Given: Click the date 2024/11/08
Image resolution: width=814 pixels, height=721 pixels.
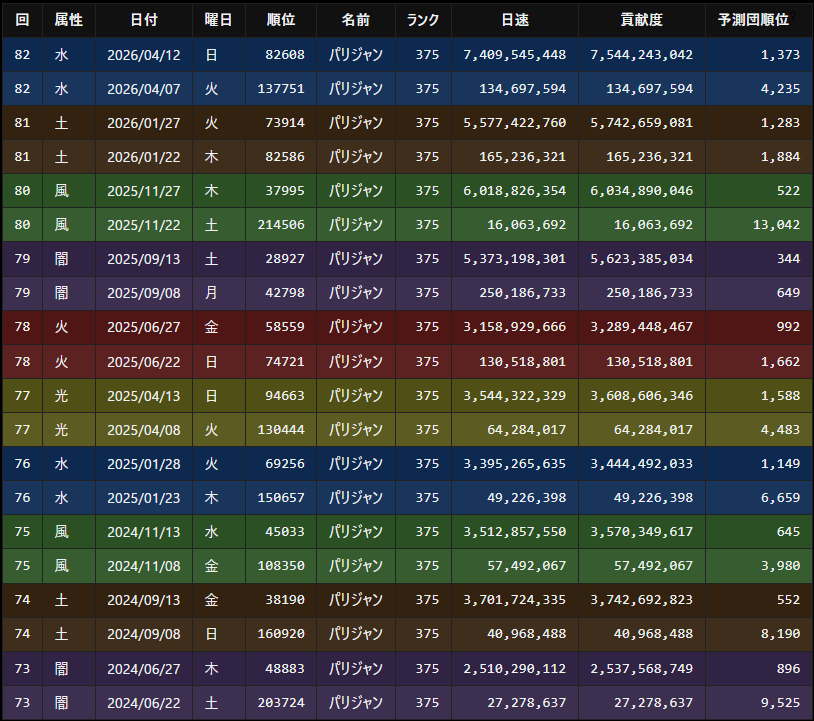Looking at the screenshot, I should tap(144, 566).
